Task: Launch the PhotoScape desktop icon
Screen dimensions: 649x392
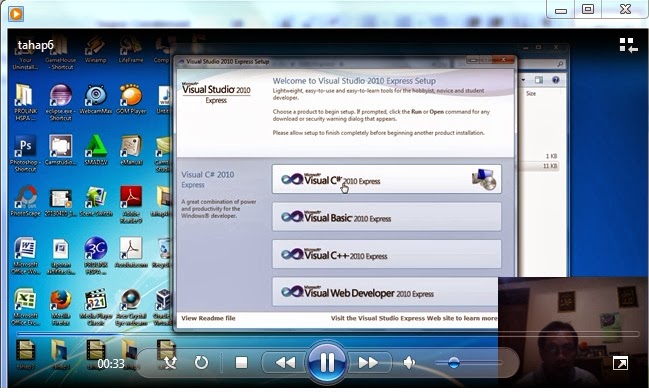Action: [x=25, y=201]
